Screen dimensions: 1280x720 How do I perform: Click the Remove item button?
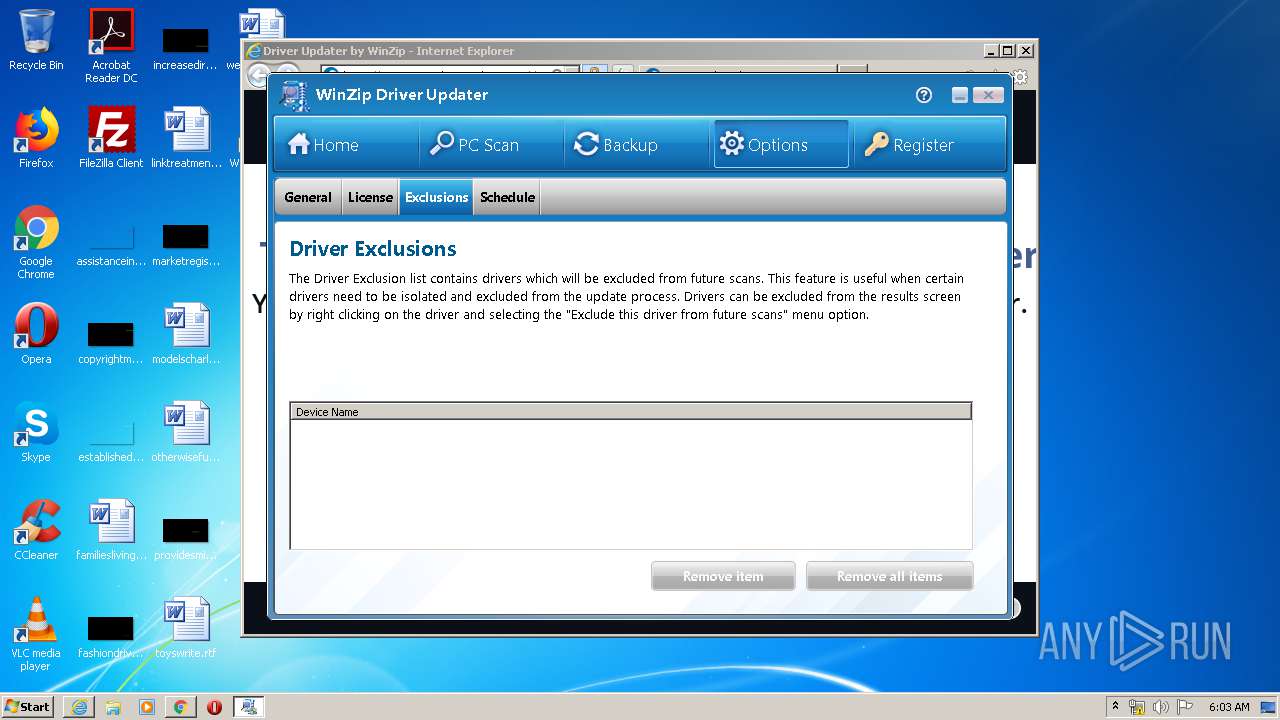(723, 576)
